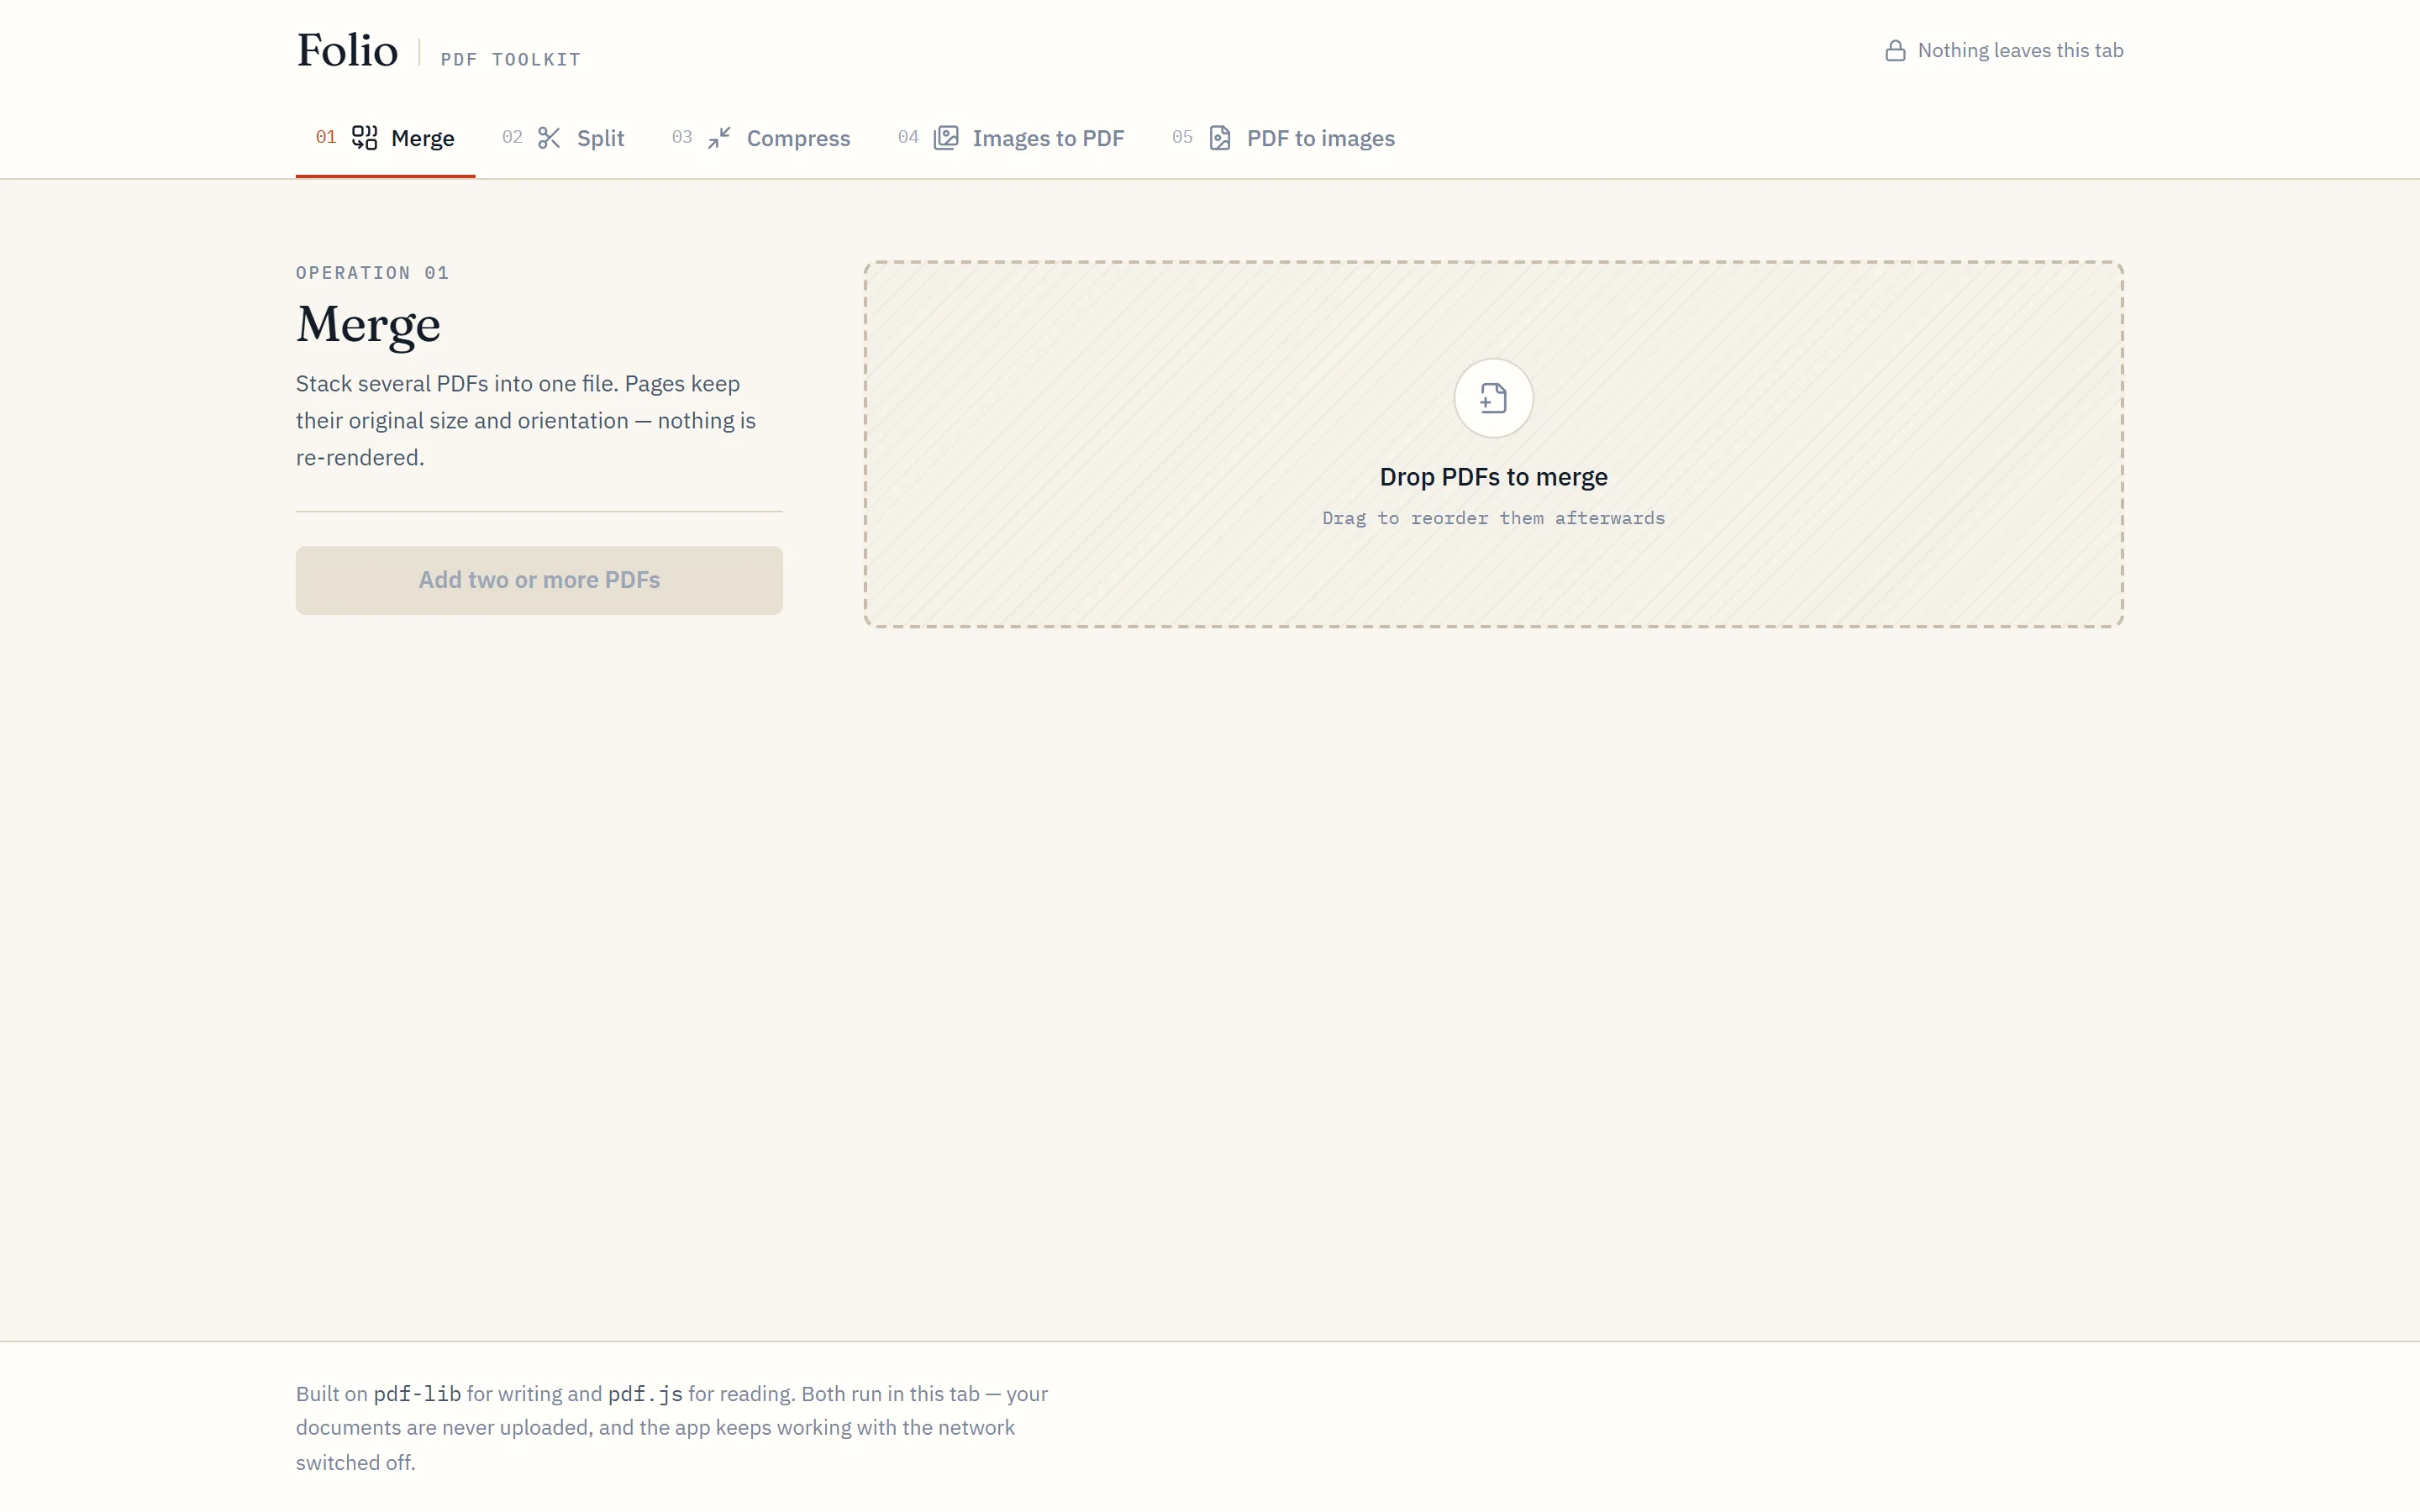Click the add-file icon in drop zone

[x=1493, y=398]
